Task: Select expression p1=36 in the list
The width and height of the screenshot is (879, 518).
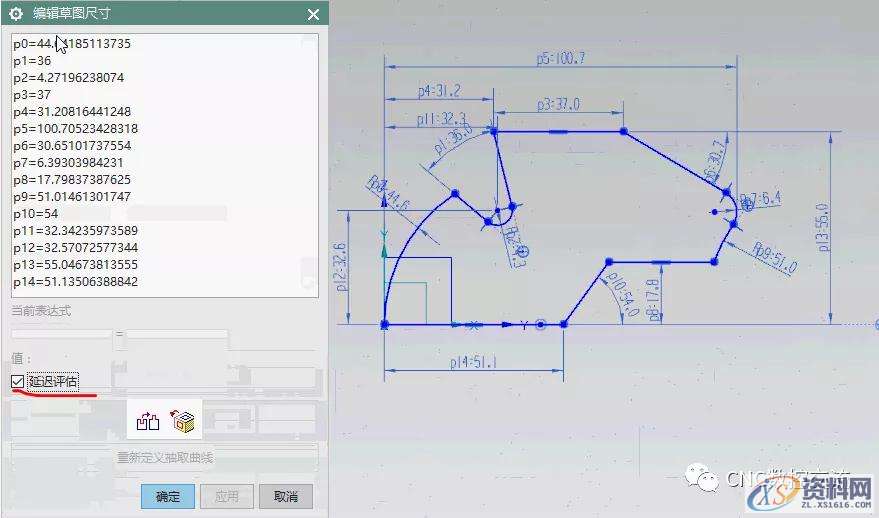Action: click(32, 61)
